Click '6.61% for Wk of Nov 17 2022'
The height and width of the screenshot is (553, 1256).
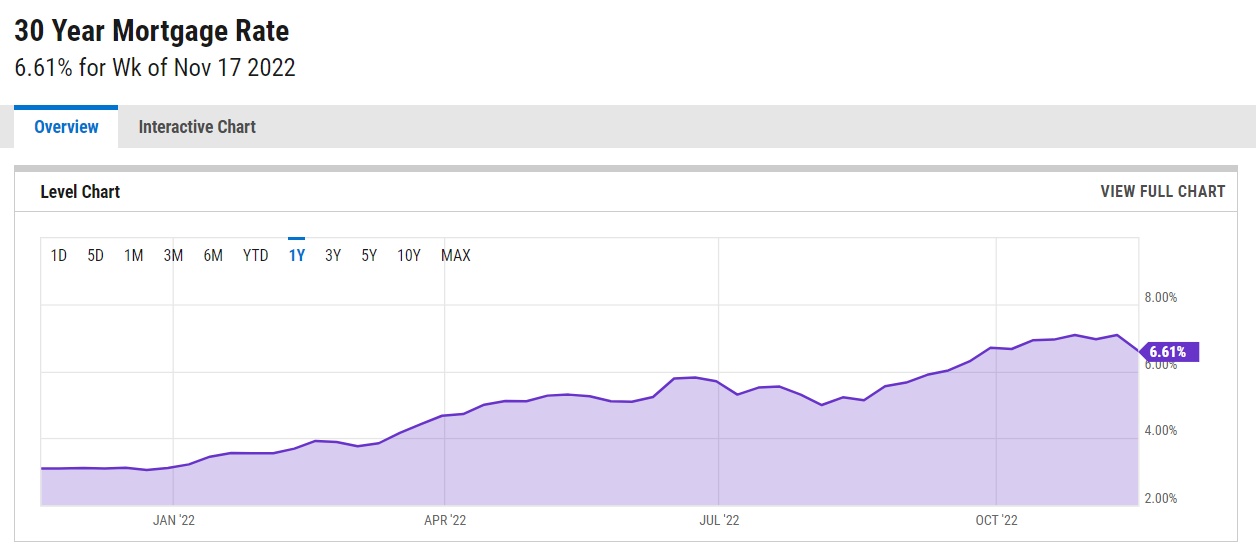coord(155,68)
